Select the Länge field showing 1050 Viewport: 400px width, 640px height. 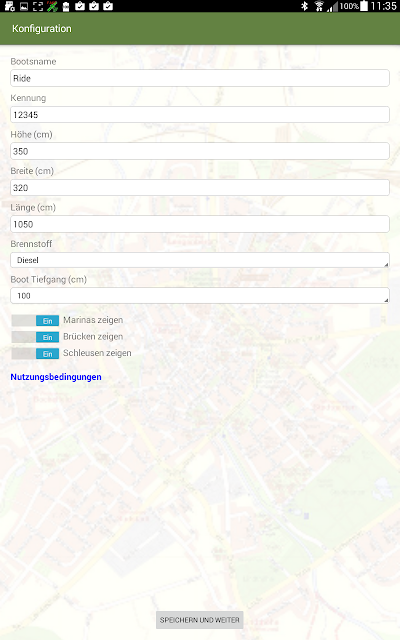tap(200, 224)
